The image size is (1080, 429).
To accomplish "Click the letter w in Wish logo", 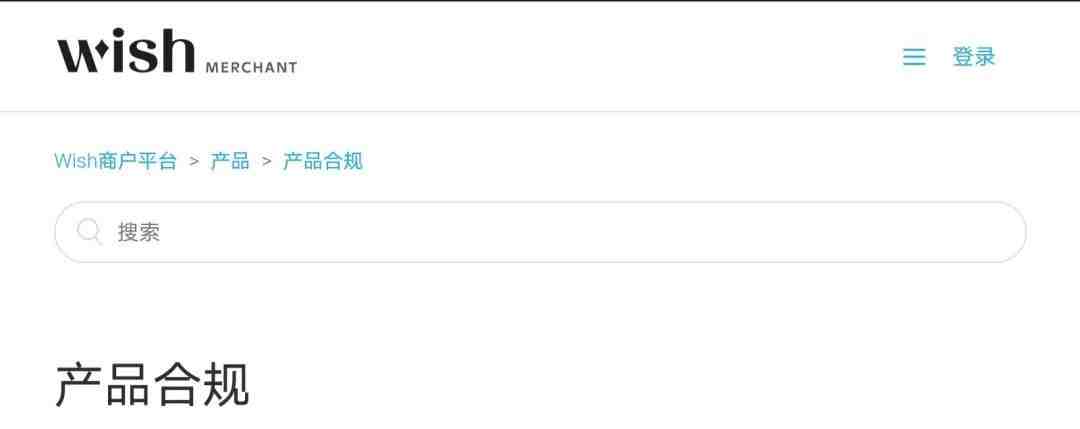I will click(x=80, y=56).
